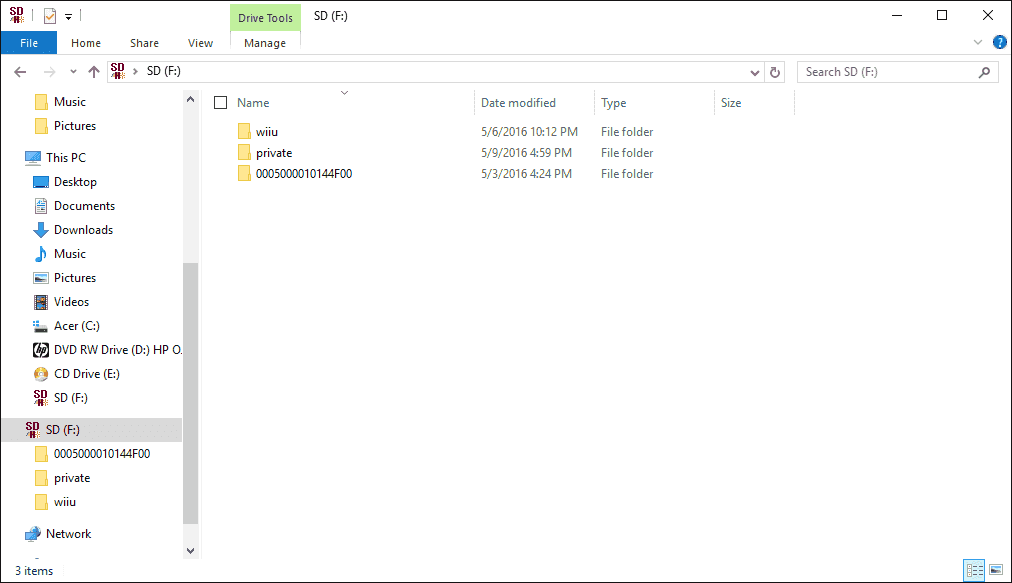This screenshot has width=1012, height=583.
Task: Open private folder in navigation tree
Action: pos(72,478)
